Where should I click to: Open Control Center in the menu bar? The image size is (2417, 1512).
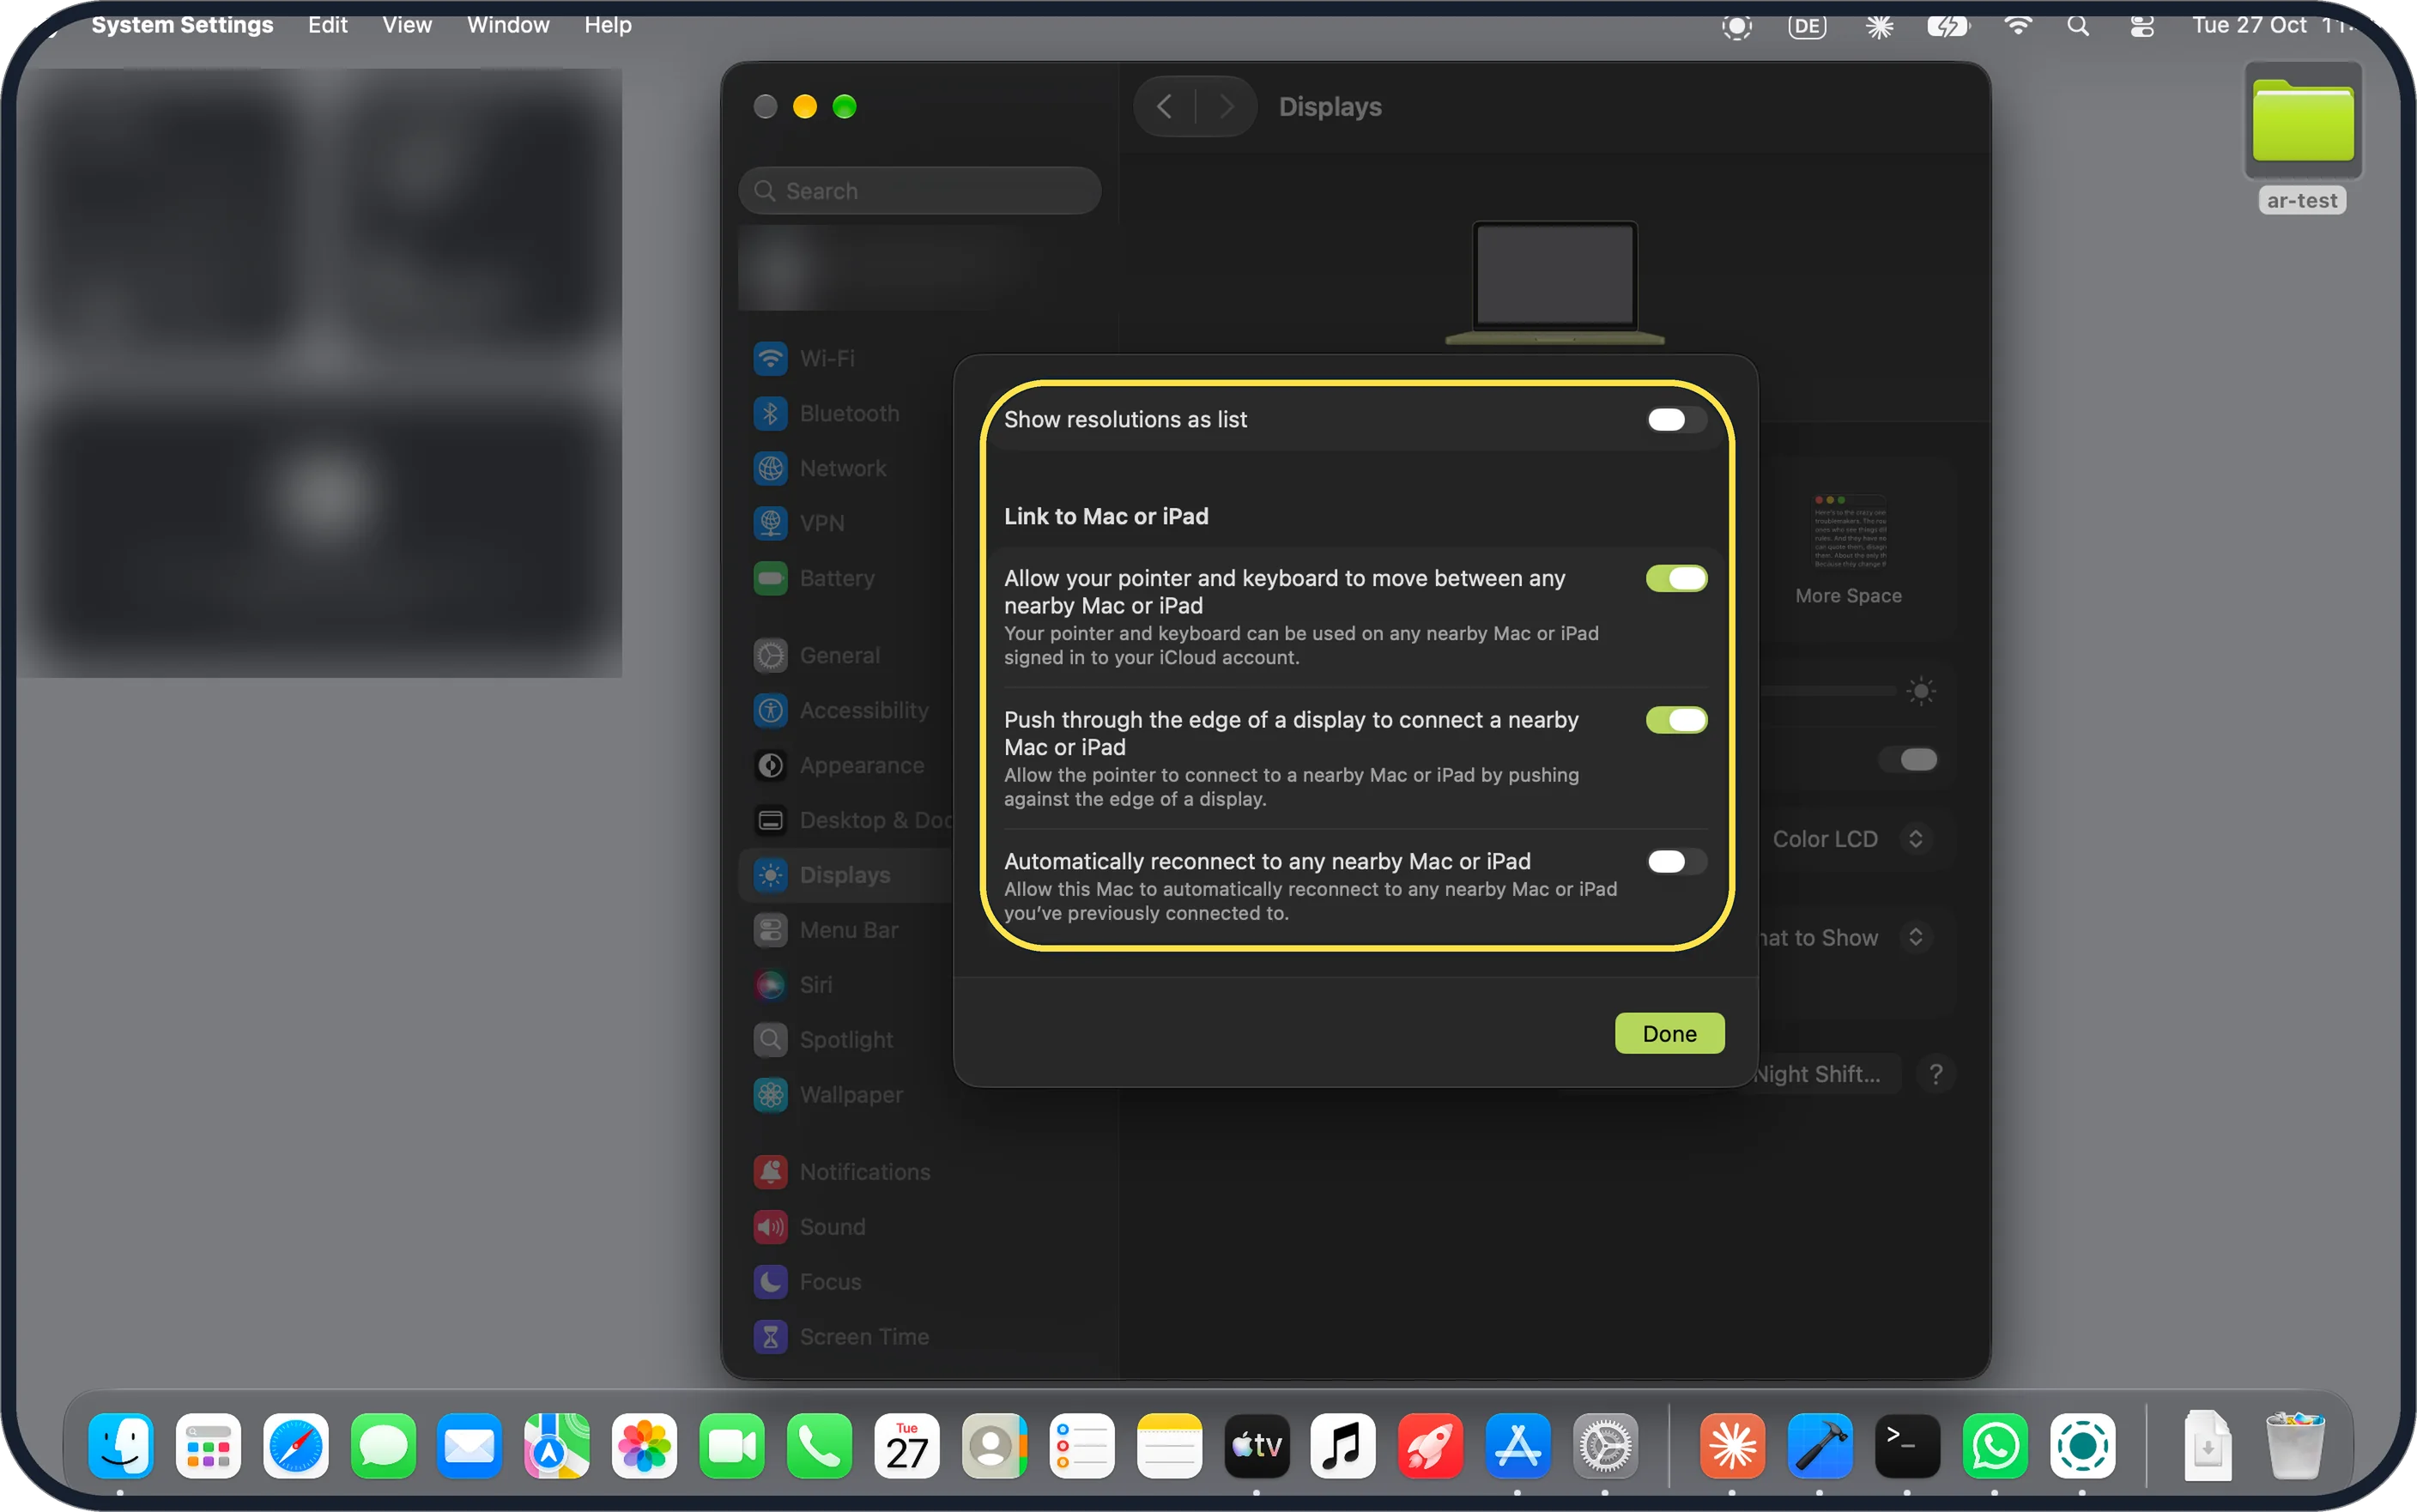(x=2141, y=26)
